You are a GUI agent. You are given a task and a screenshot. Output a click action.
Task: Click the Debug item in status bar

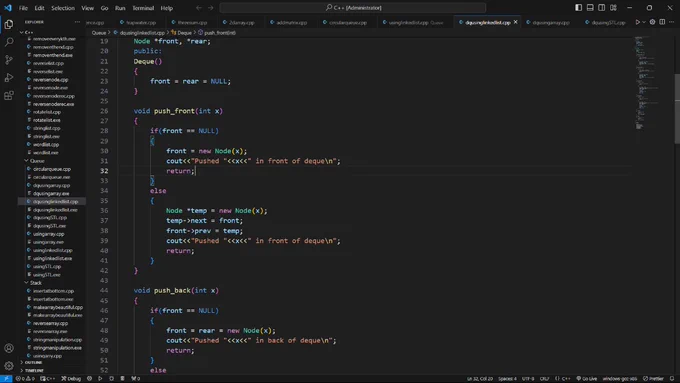[71, 379]
